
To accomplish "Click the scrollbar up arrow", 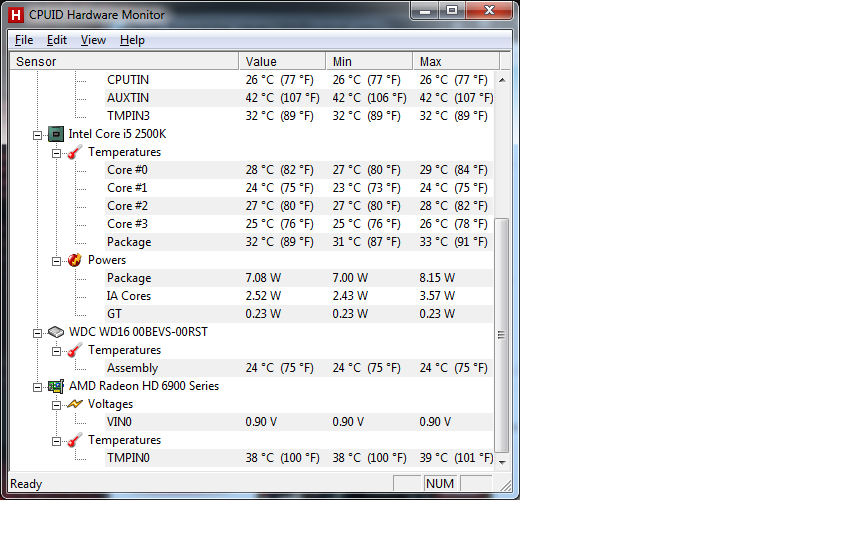I will click(x=502, y=80).
